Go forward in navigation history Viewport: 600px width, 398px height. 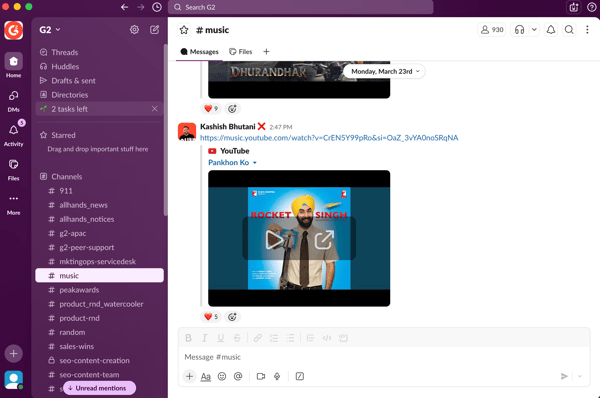coord(140,7)
